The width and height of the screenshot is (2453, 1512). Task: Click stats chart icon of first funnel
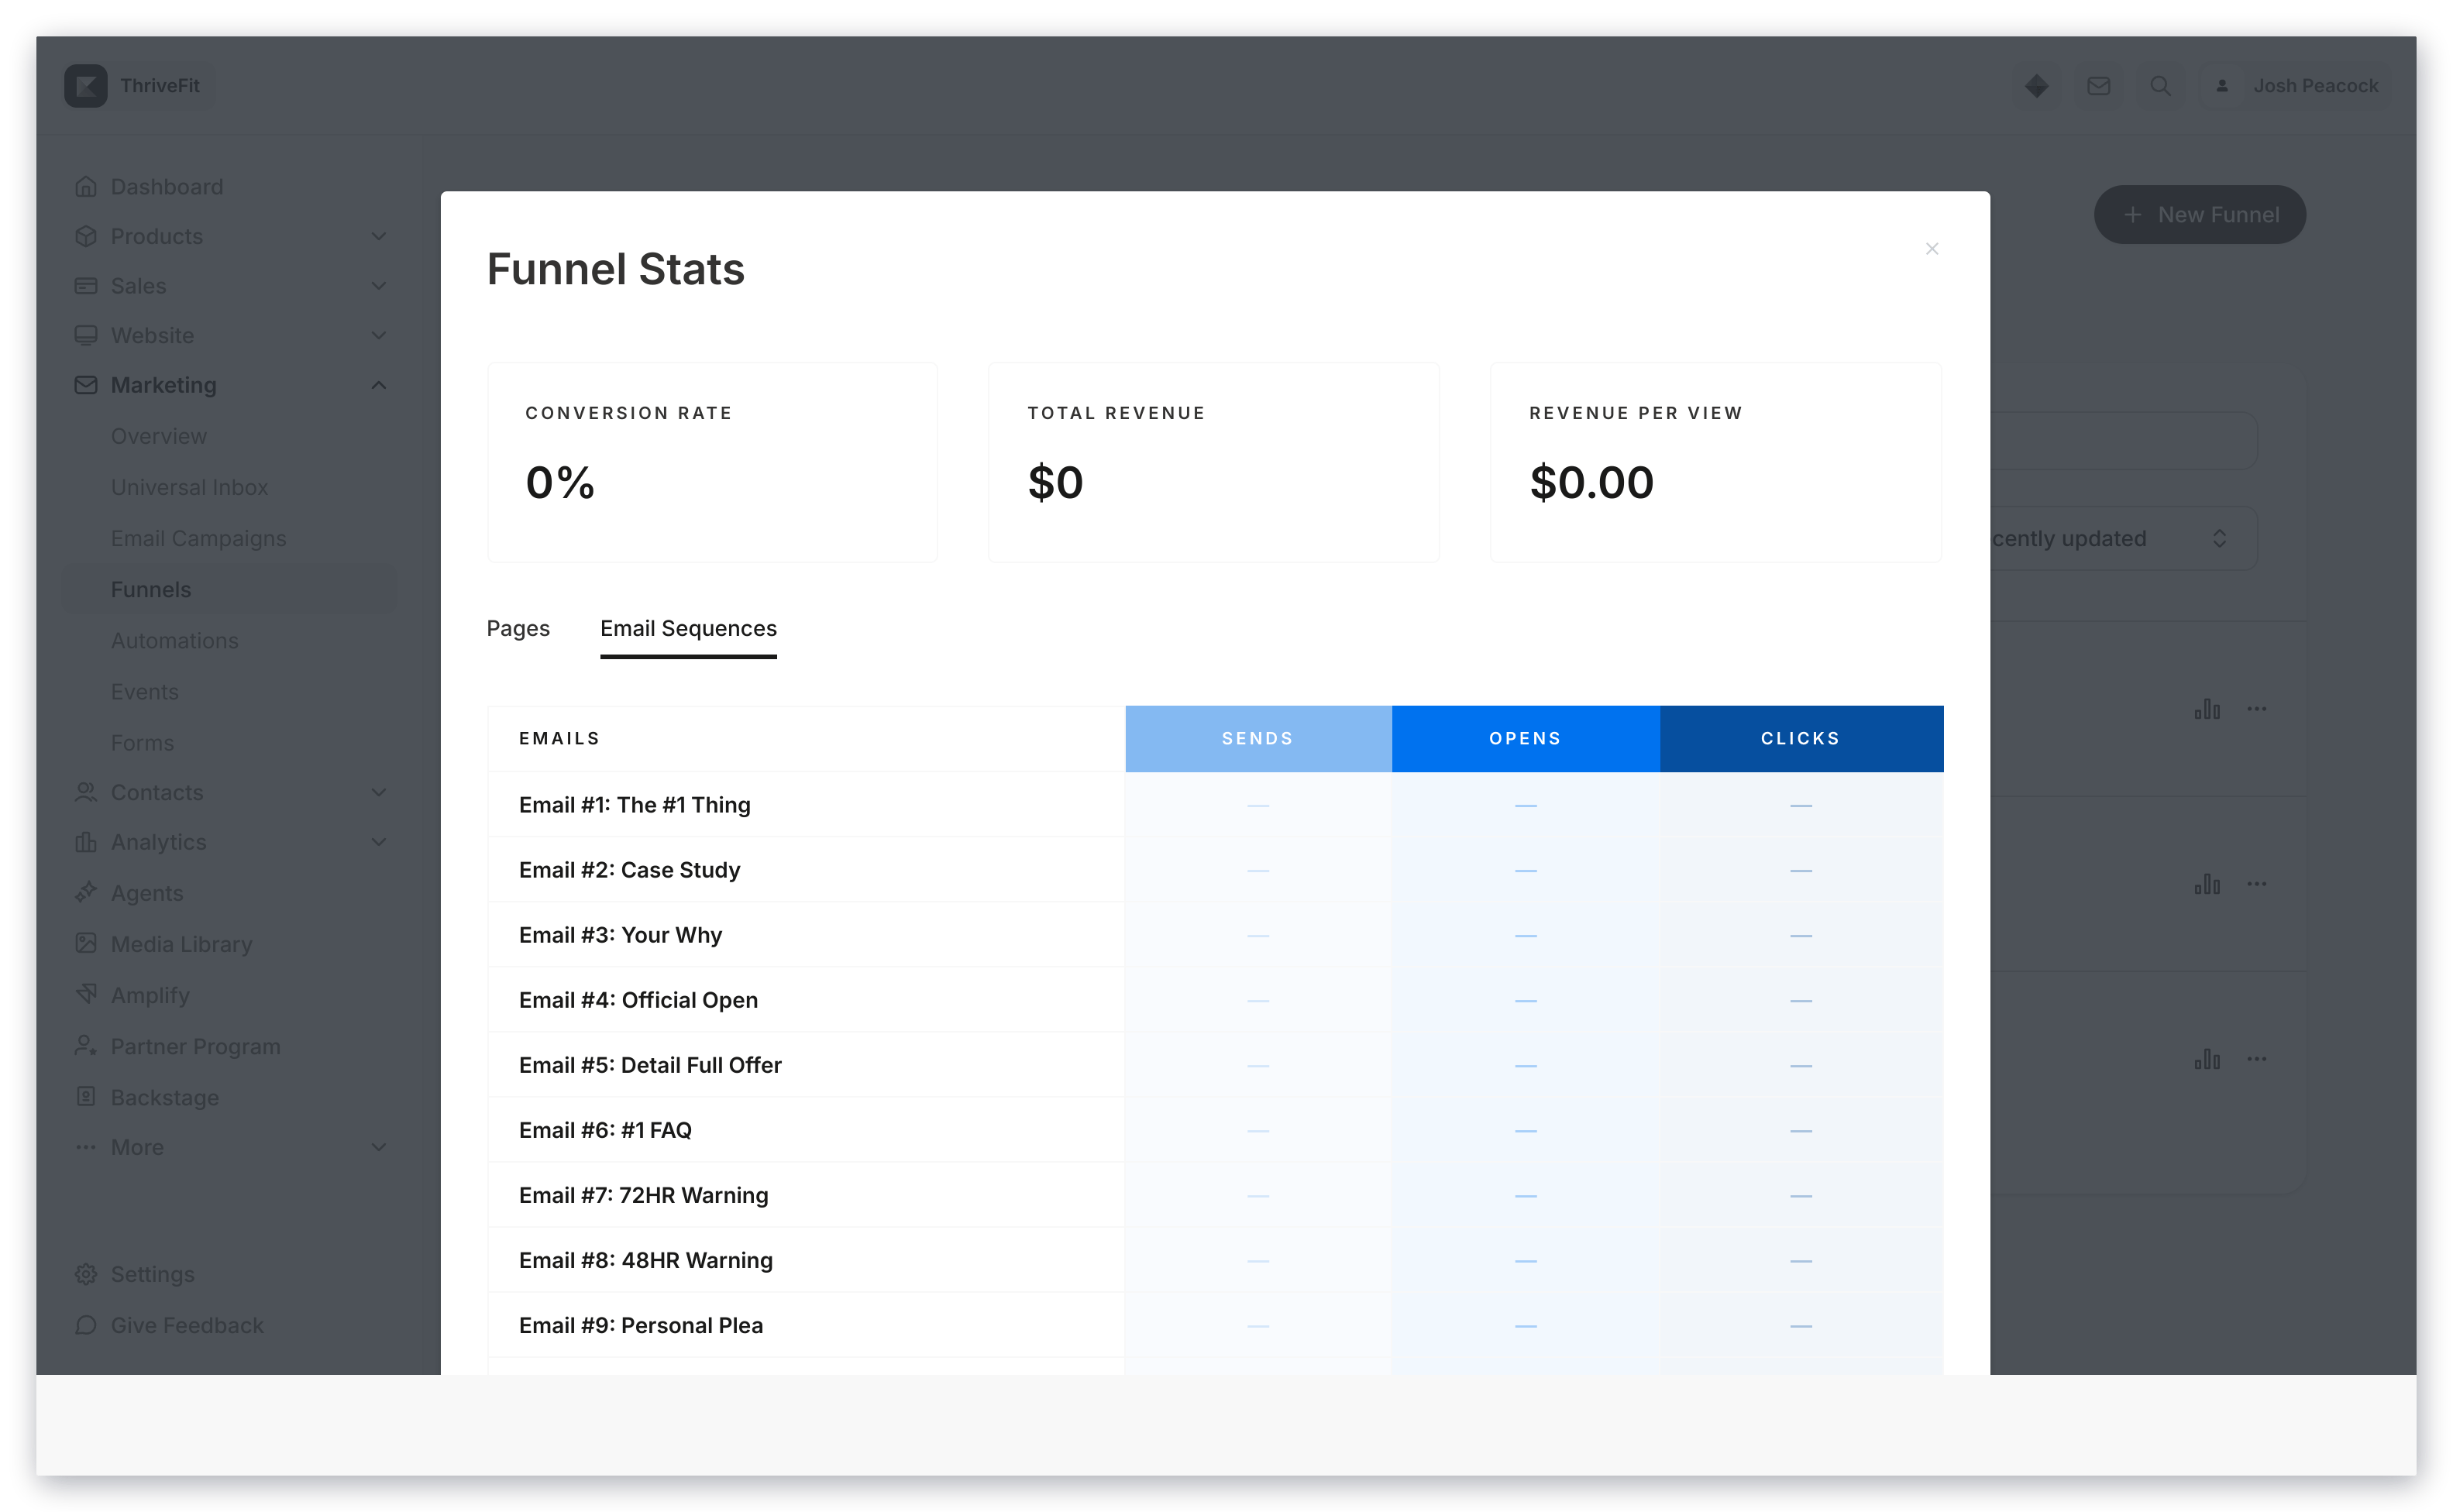coord(2206,709)
